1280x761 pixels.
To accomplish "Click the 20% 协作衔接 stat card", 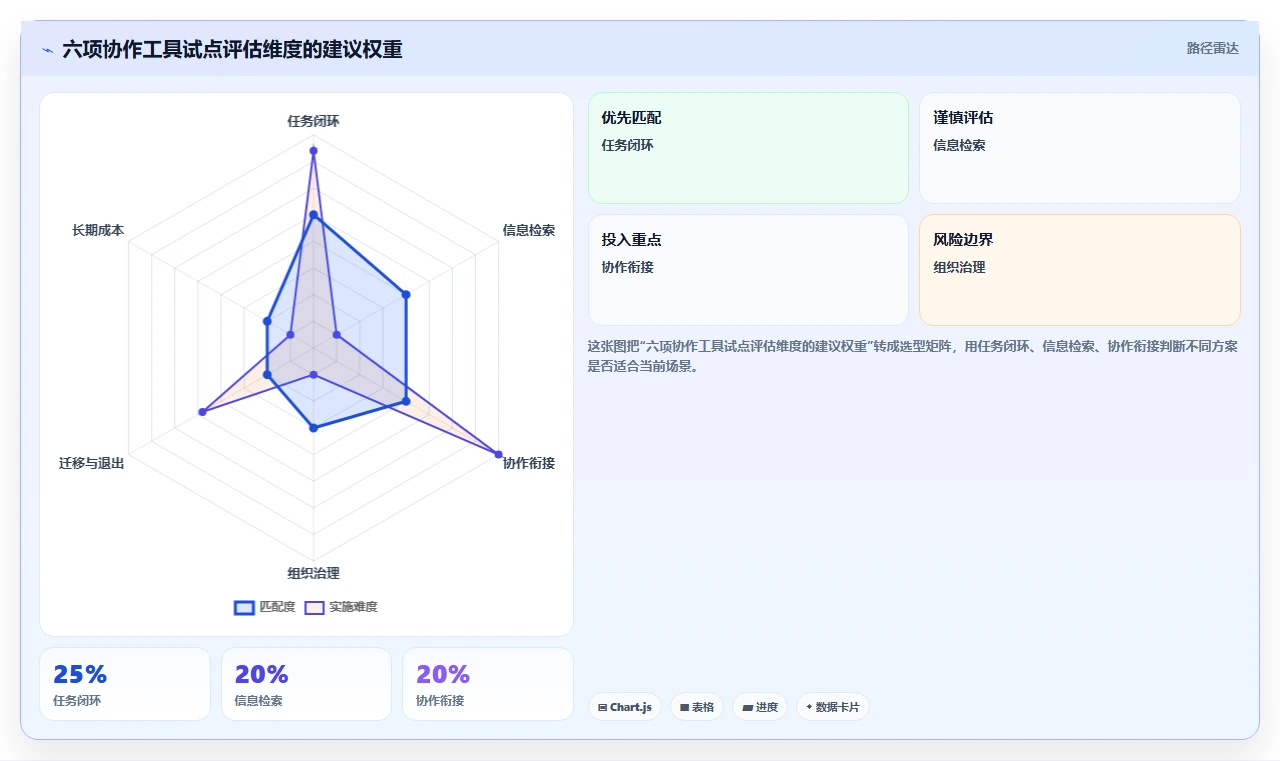I will click(x=488, y=684).
